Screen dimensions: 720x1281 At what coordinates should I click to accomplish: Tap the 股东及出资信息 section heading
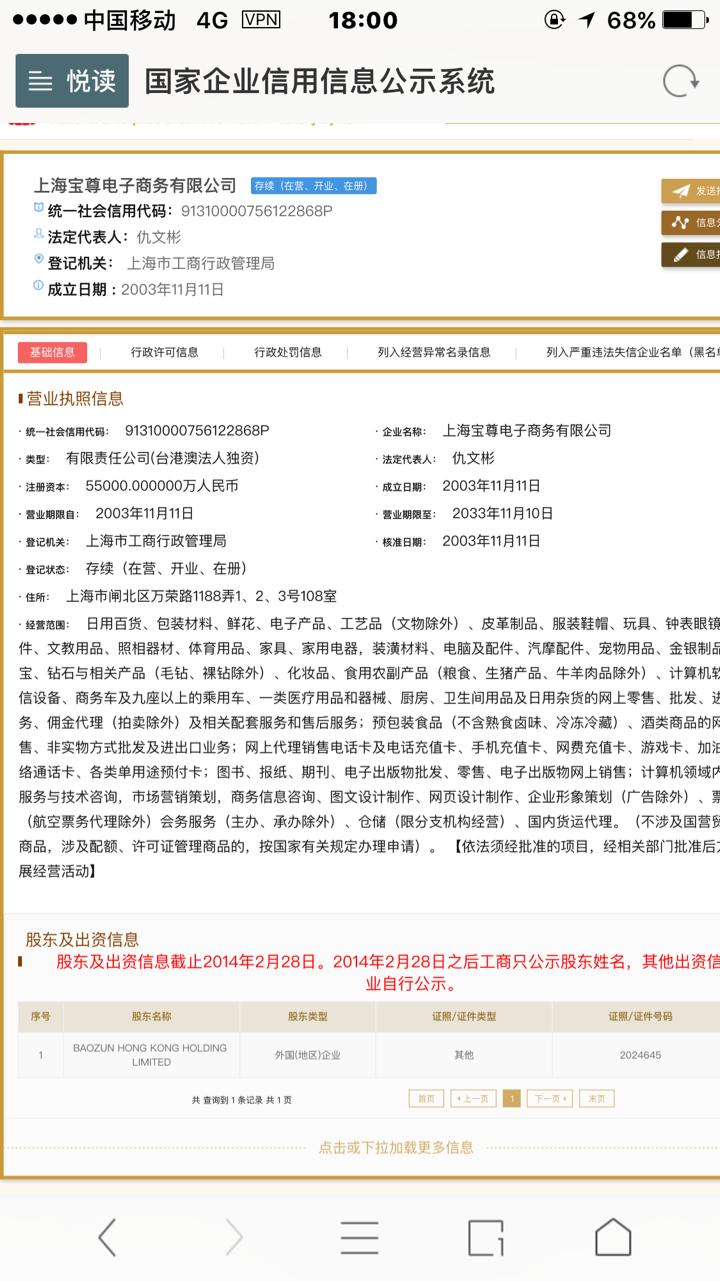(x=82, y=939)
